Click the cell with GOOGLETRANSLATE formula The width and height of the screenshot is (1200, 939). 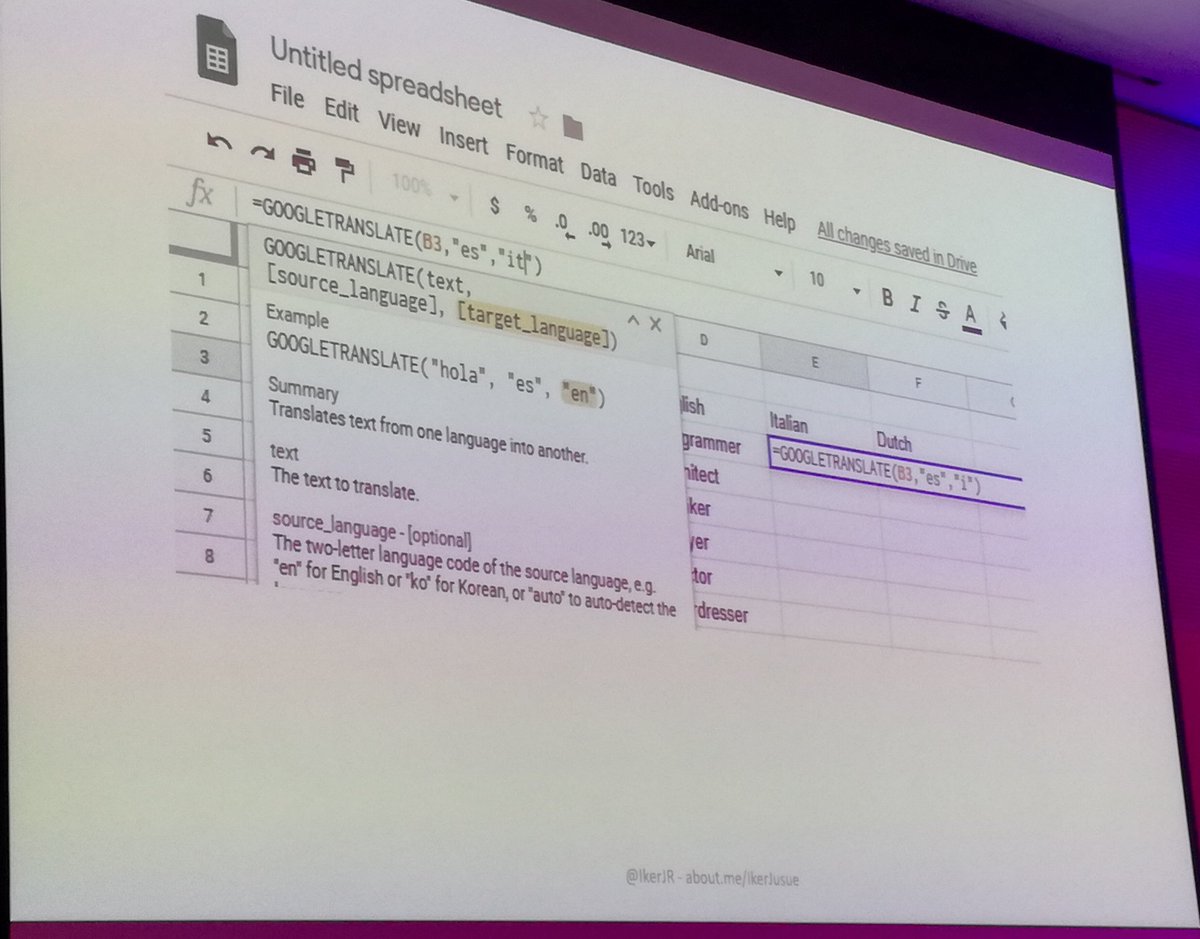tap(896, 471)
